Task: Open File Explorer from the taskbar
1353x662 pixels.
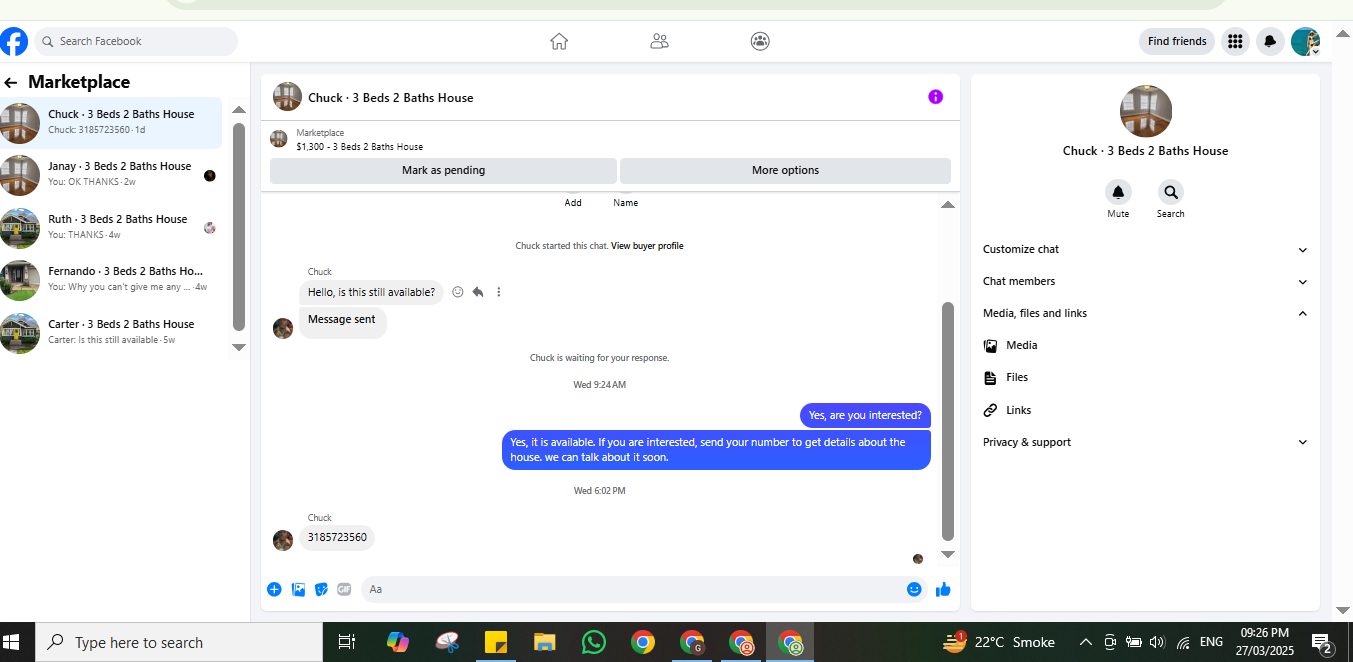Action: pyautogui.click(x=544, y=642)
